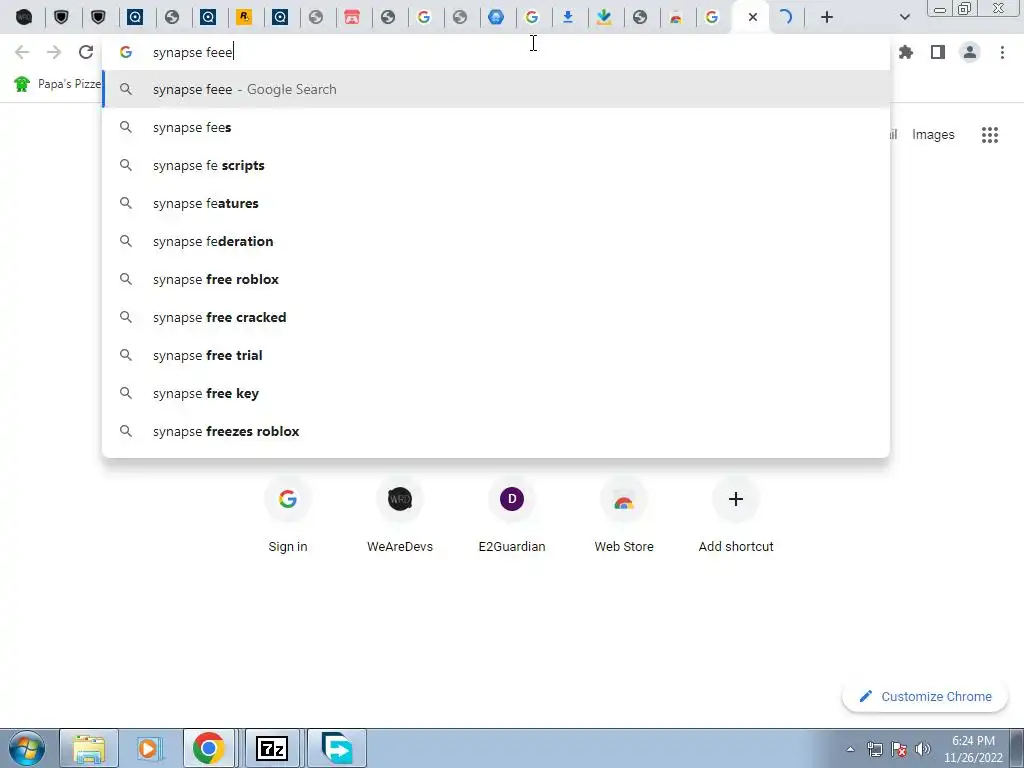Open a new tab with the plus button

(827, 18)
